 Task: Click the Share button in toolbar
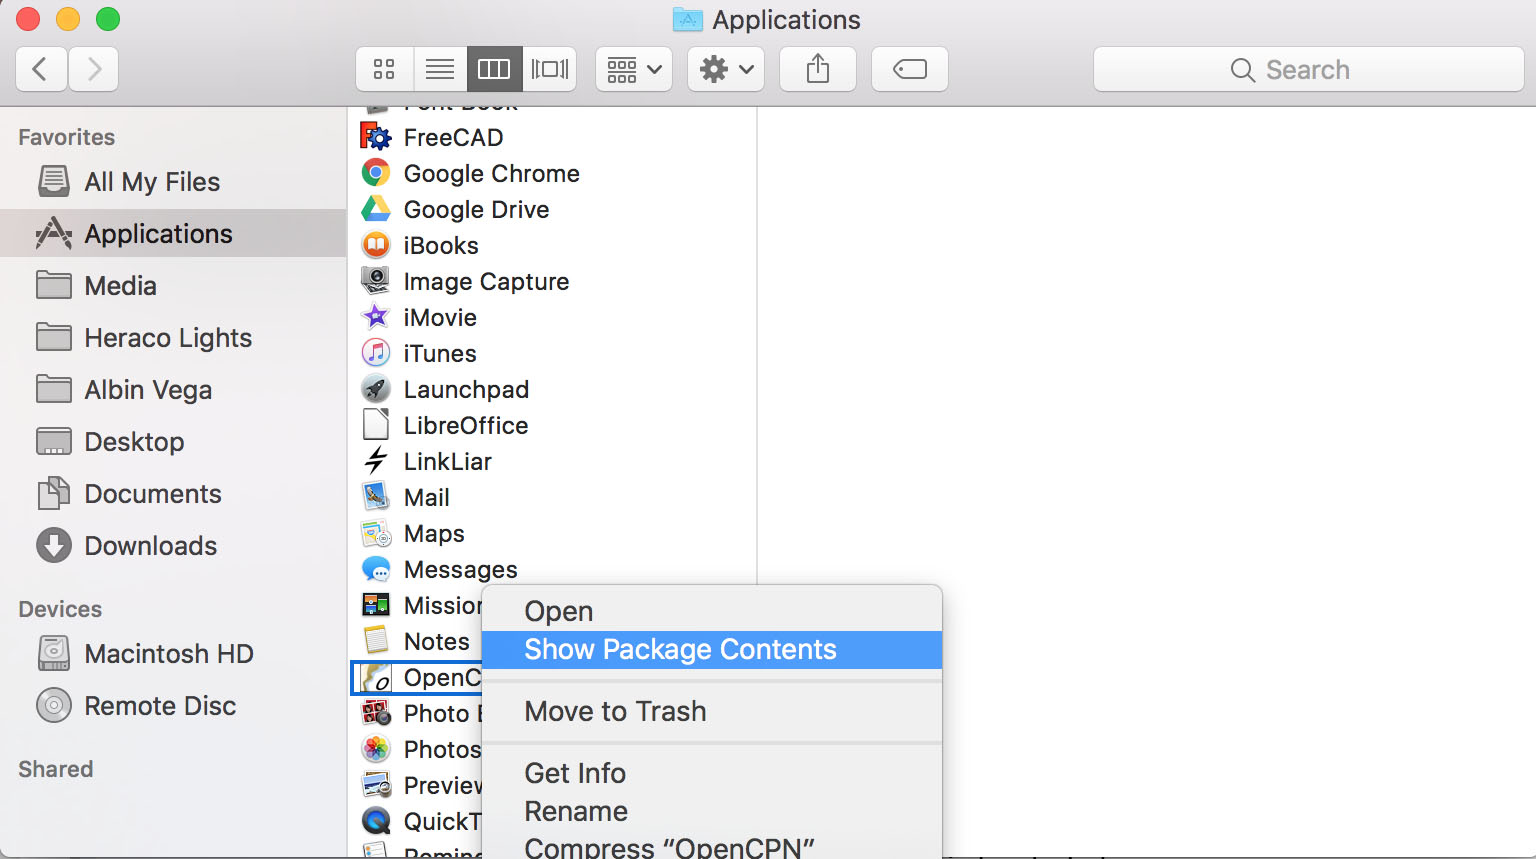tap(817, 69)
